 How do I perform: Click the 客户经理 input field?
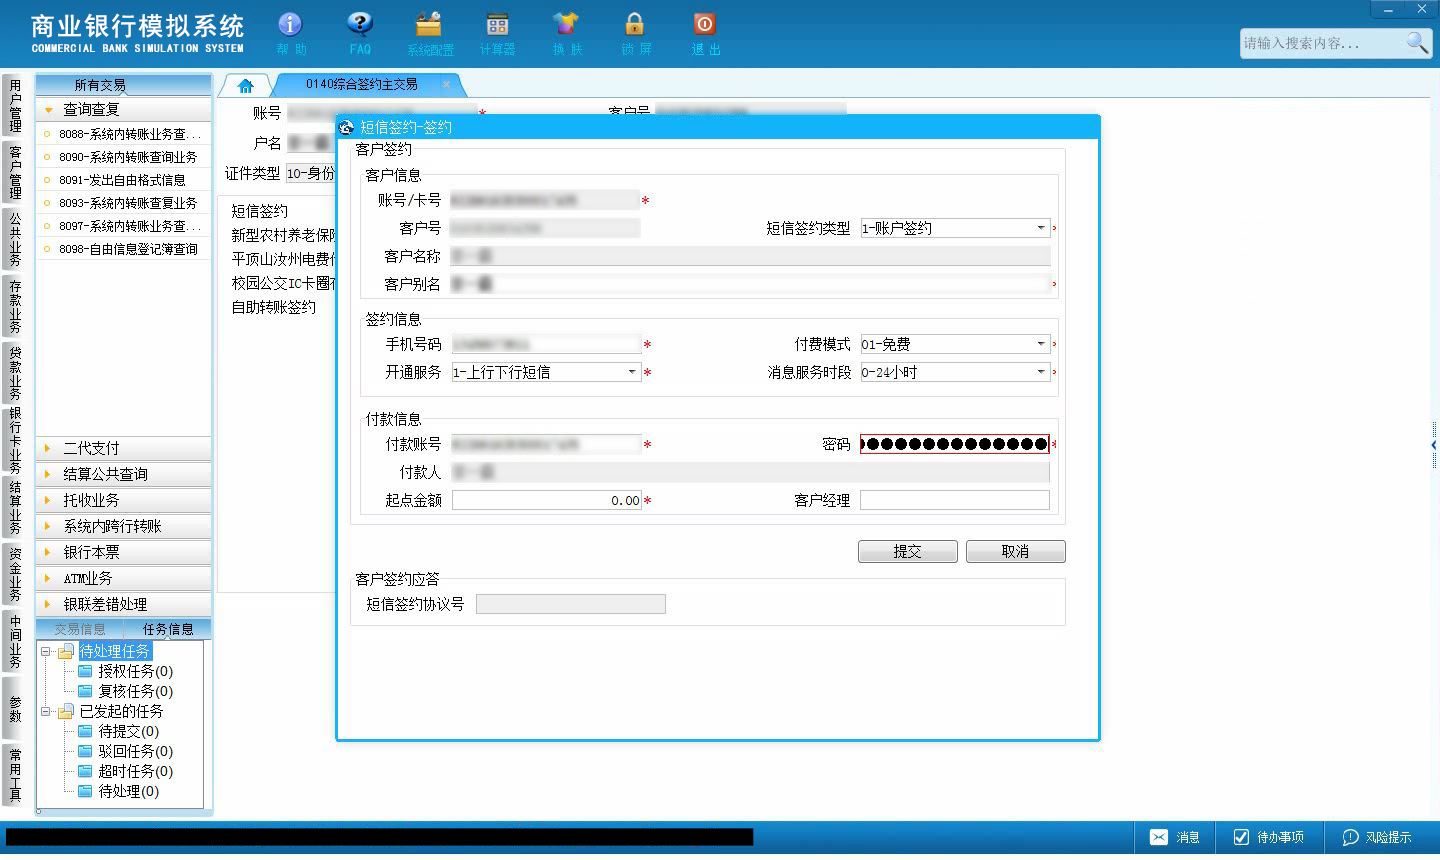pos(955,500)
